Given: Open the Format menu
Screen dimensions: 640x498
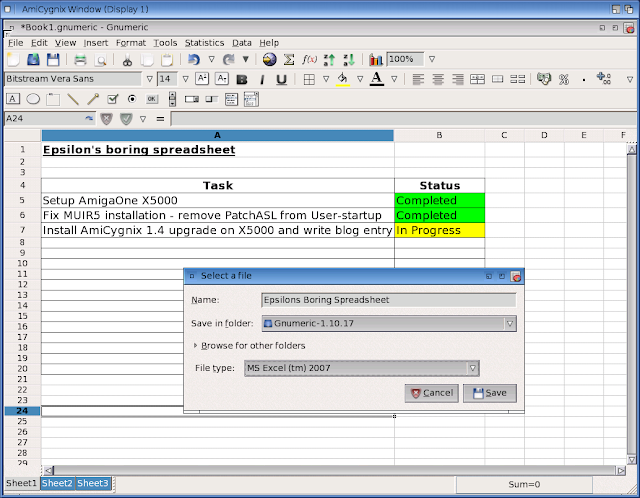Looking at the screenshot, I should click(x=131, y=43).
